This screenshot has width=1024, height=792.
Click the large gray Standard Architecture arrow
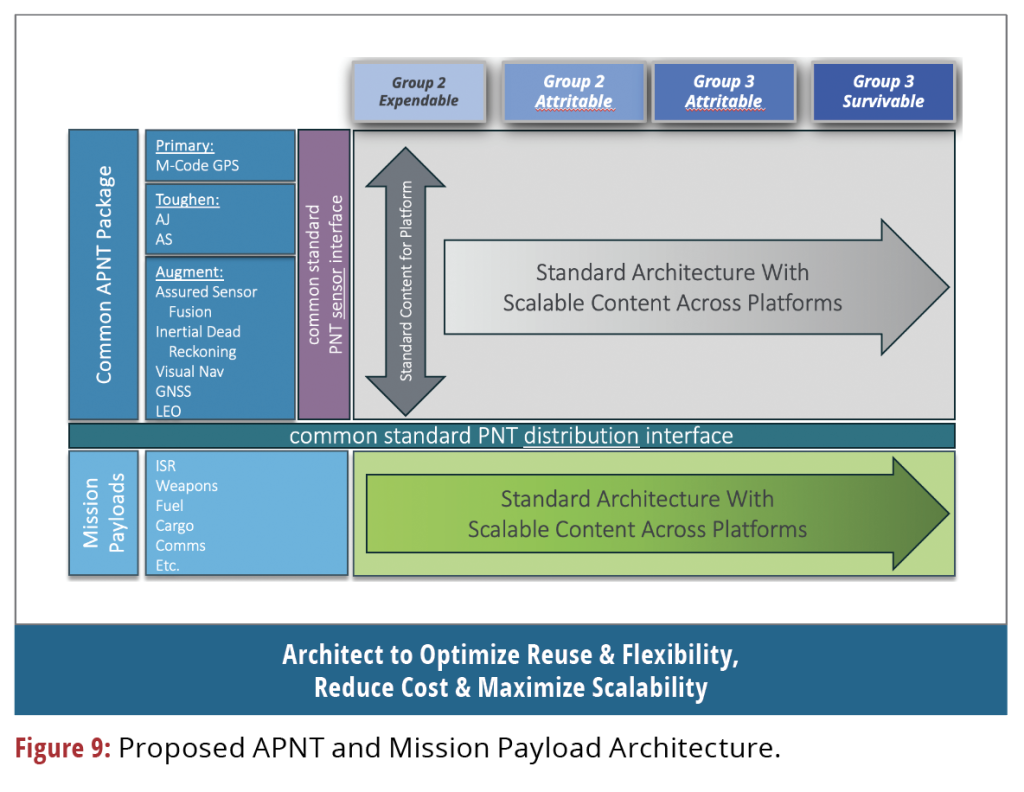[x=688, y=288]
